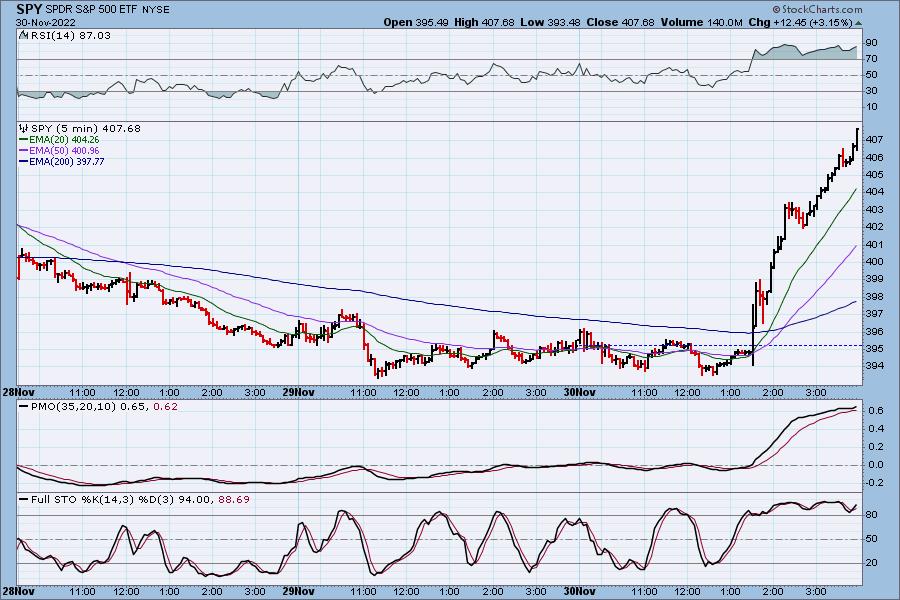
Task: Click the purple EMA(50) legend line
Action: 24,150
